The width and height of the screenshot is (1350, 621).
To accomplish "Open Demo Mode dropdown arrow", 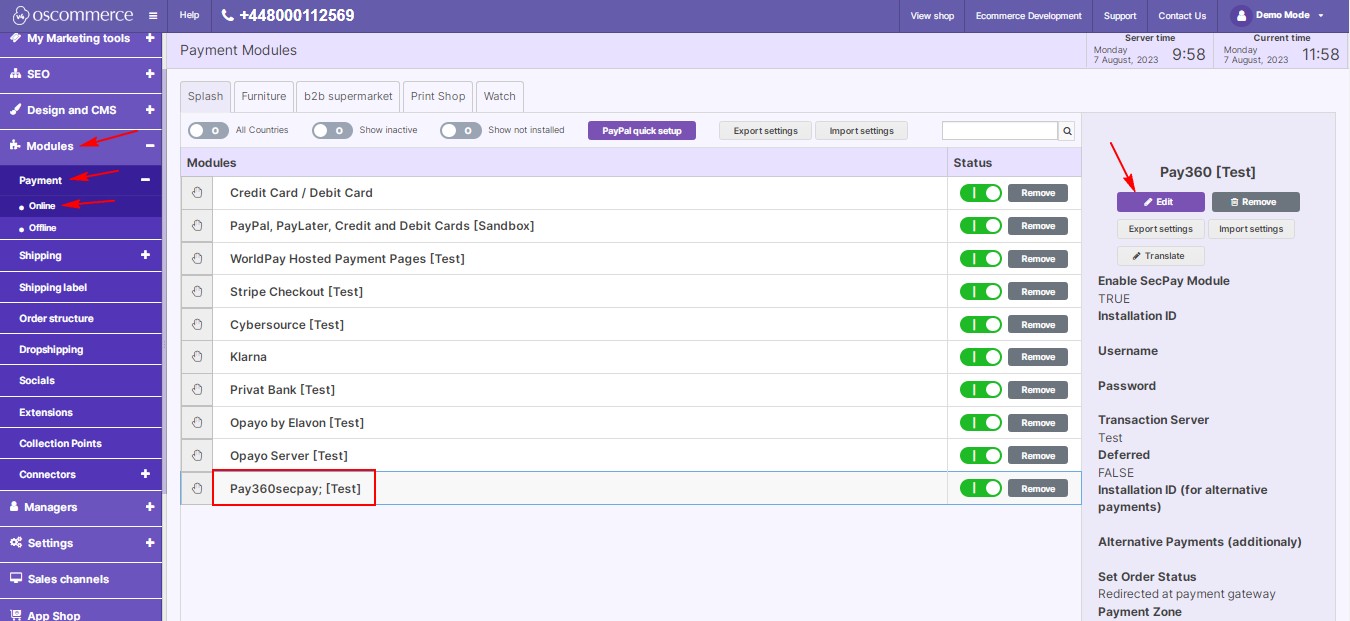I will tap(1321, 16).
